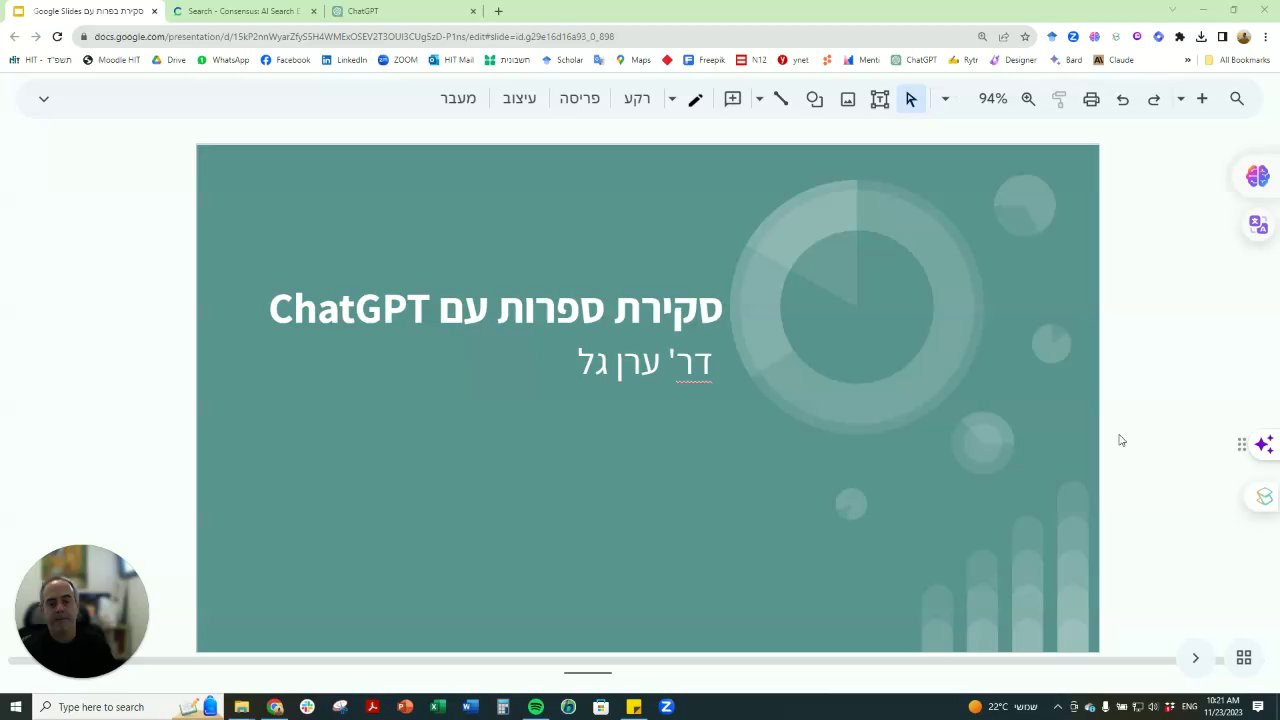Click the רקע background button
The height and width of the screenshot is (720, 1280).
[637, 99]
